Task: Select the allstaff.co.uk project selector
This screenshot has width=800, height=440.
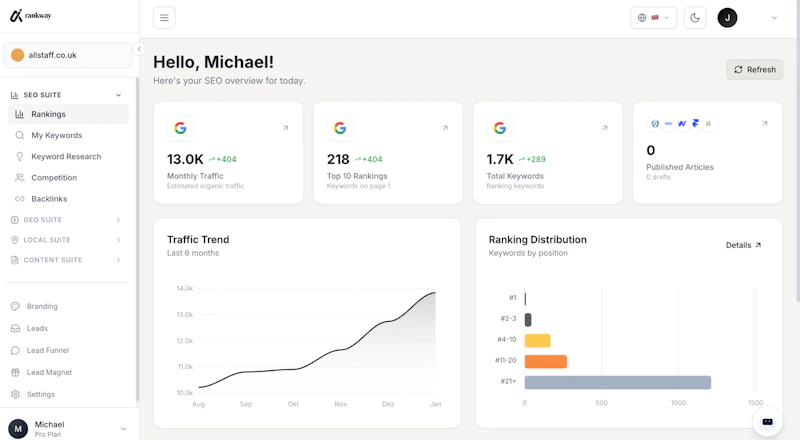Action: 68,55
